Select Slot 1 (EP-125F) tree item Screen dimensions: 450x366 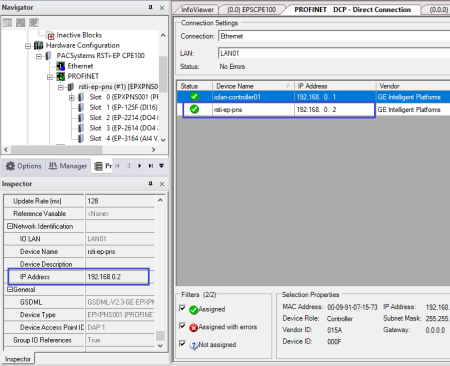[x=123, y=107]
